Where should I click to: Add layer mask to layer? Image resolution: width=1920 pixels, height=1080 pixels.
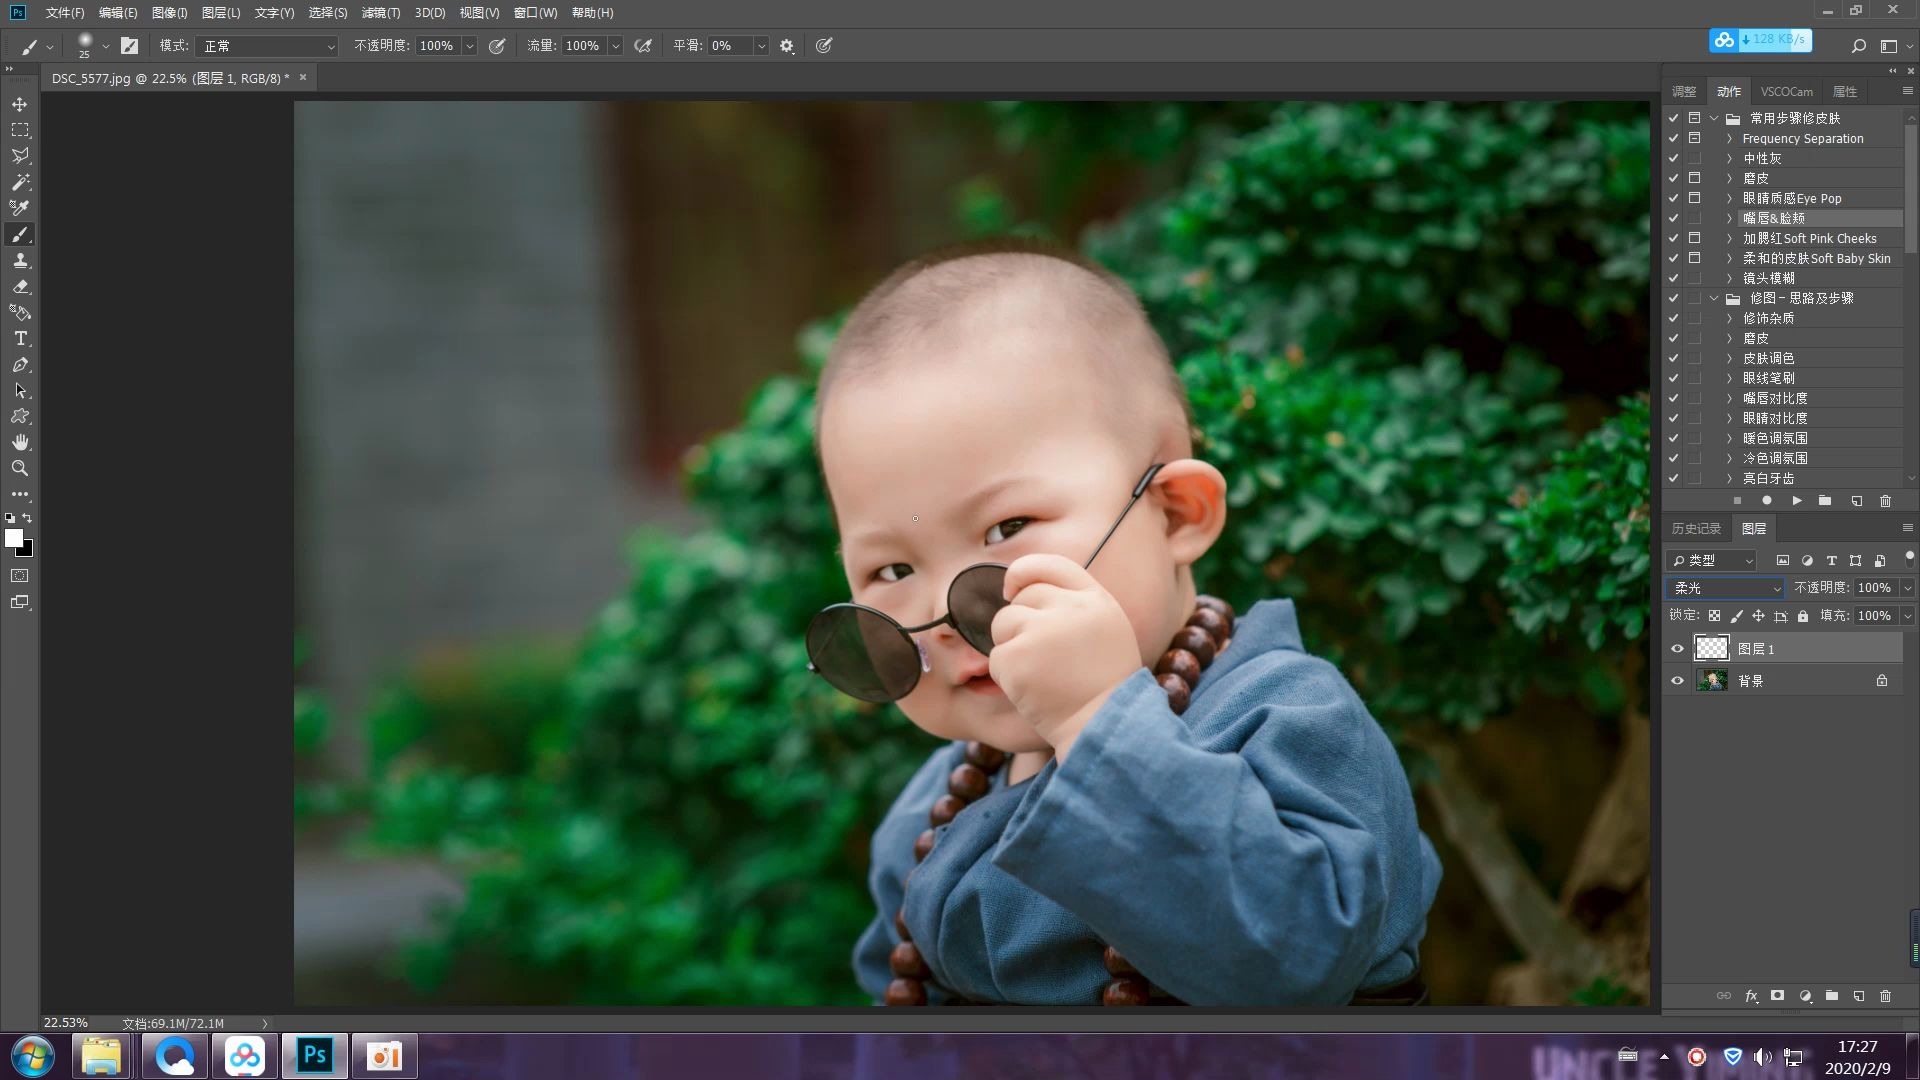click(x=1777, y=996)
